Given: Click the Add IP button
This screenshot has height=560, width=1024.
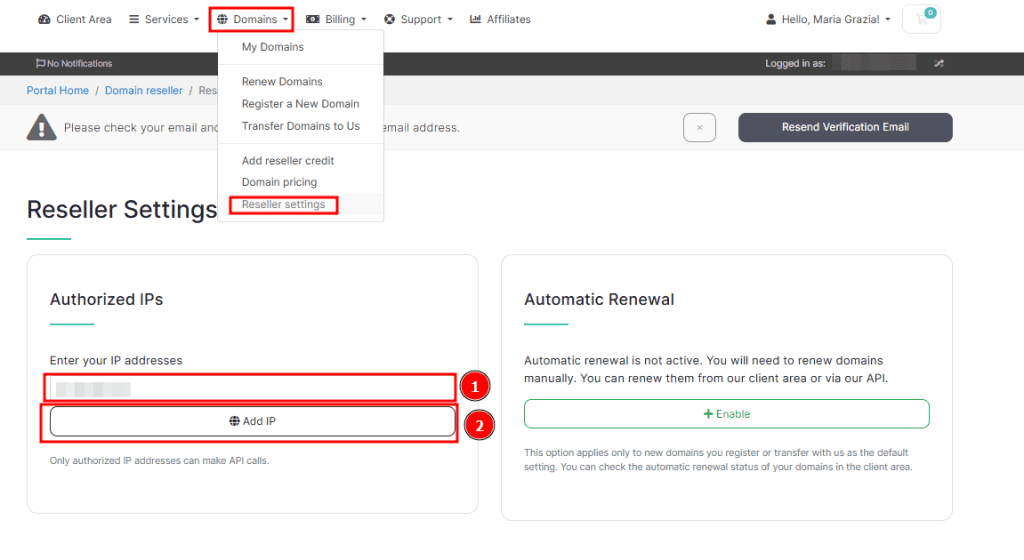Looking at the screenshot, I should coord(252,422).
